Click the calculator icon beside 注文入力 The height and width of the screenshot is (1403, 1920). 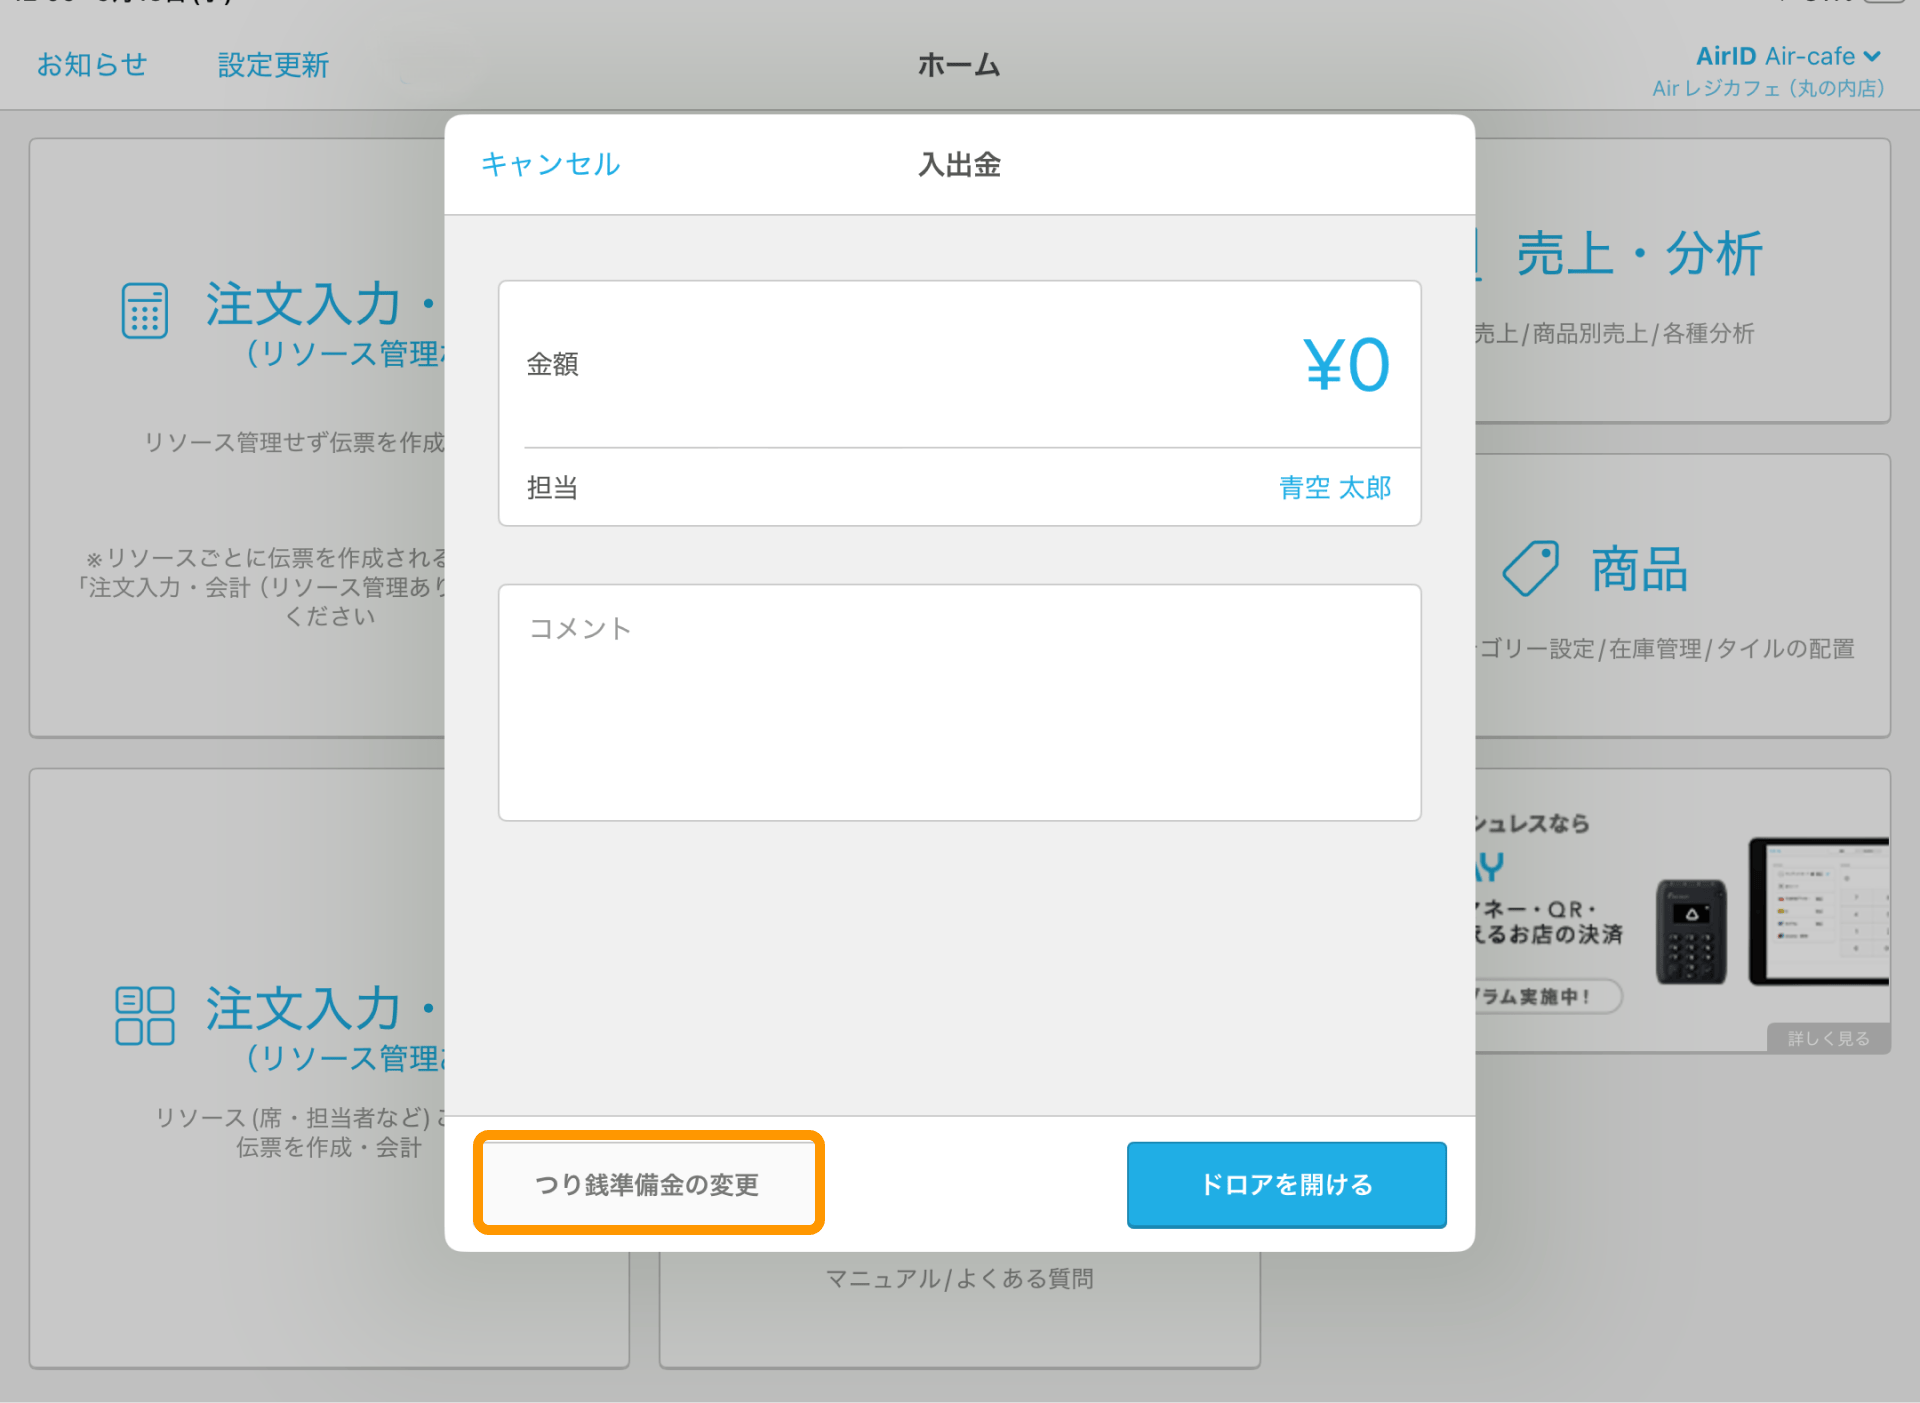pos(145,311)
